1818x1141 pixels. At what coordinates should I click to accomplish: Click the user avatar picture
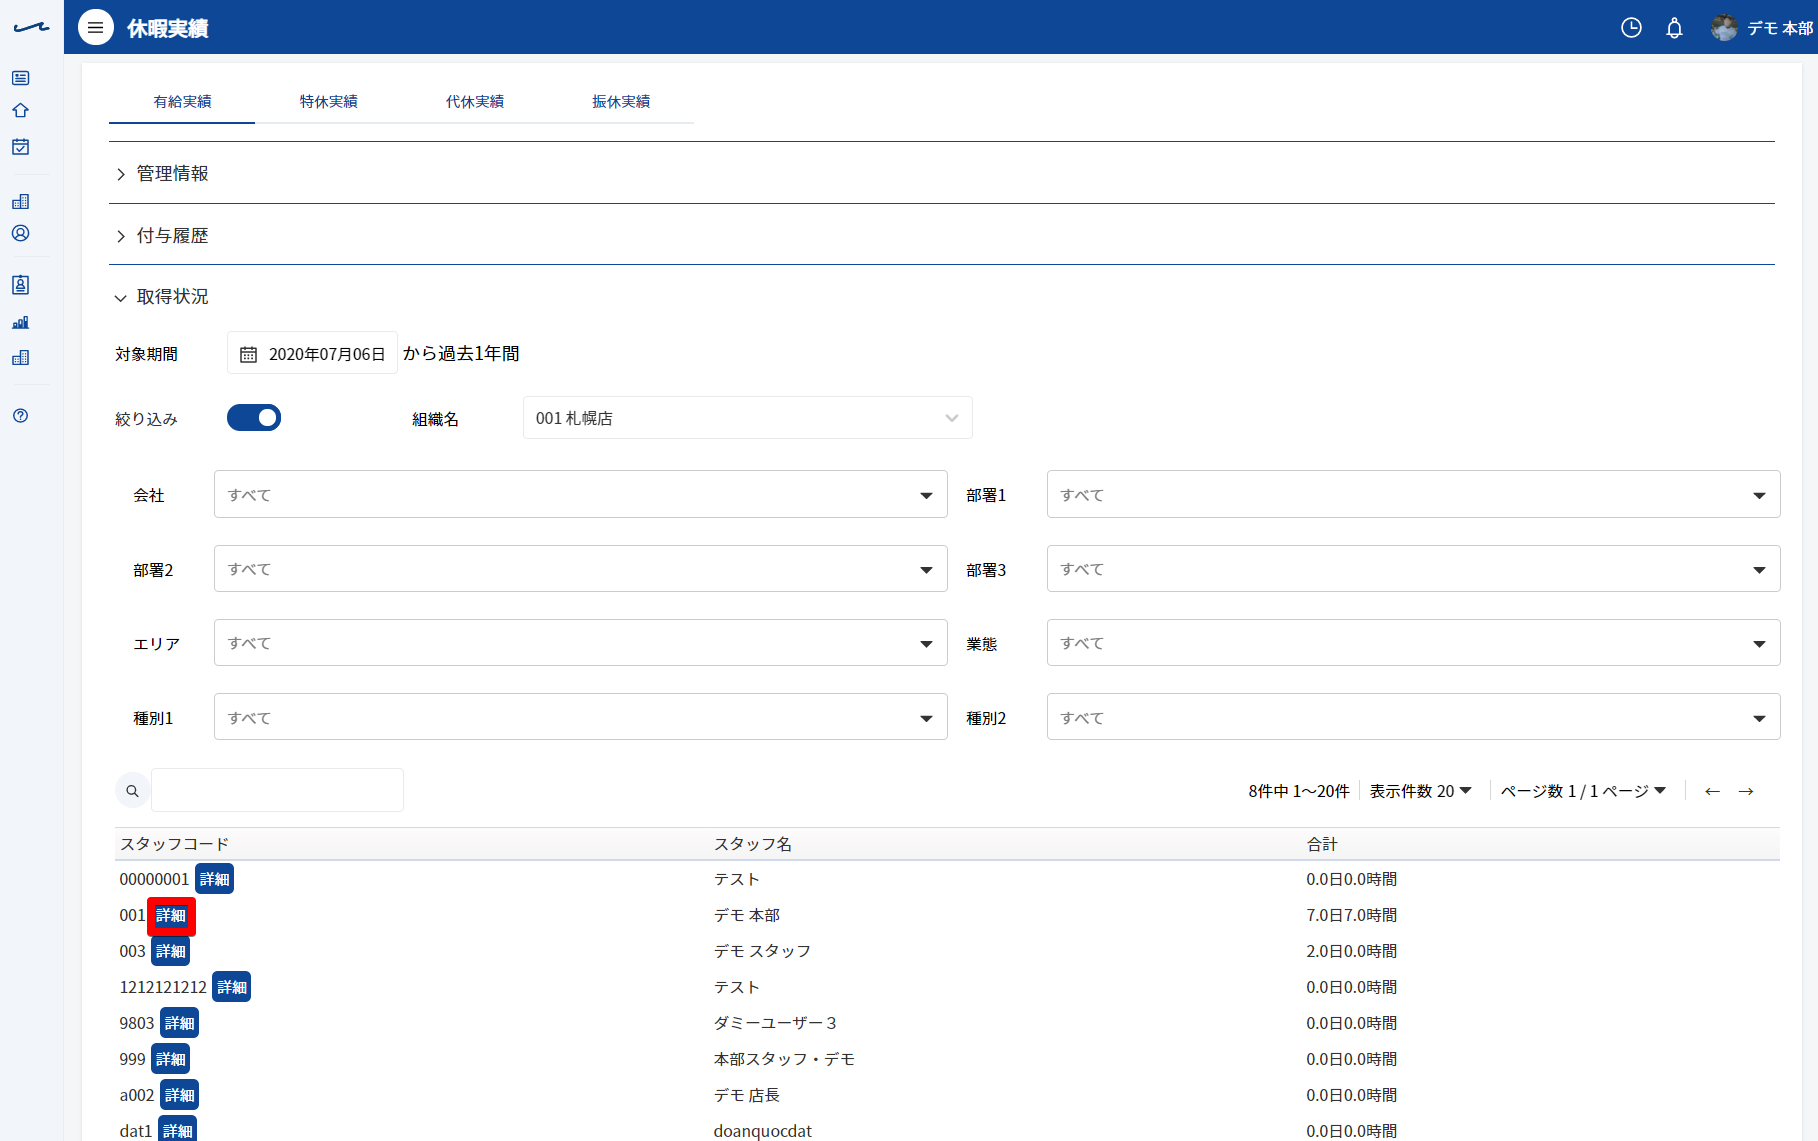pos(1724,28)
